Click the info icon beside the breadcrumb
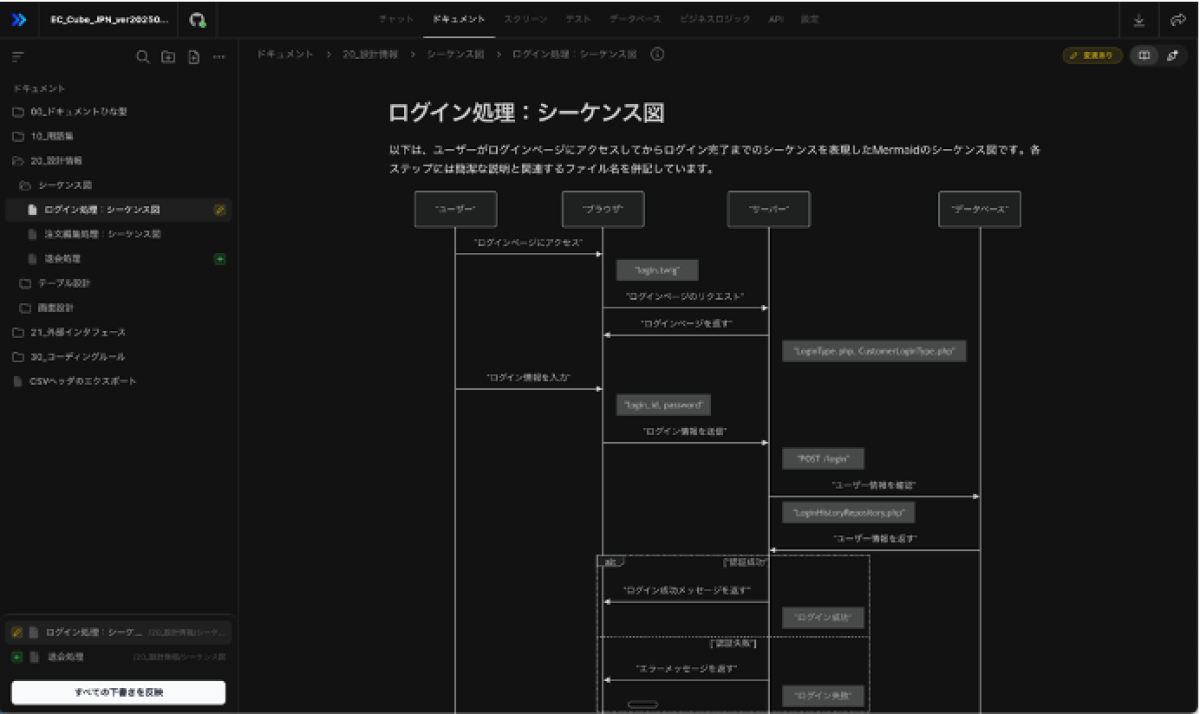Screen dimensions: 1200x714 coord(657,54)
